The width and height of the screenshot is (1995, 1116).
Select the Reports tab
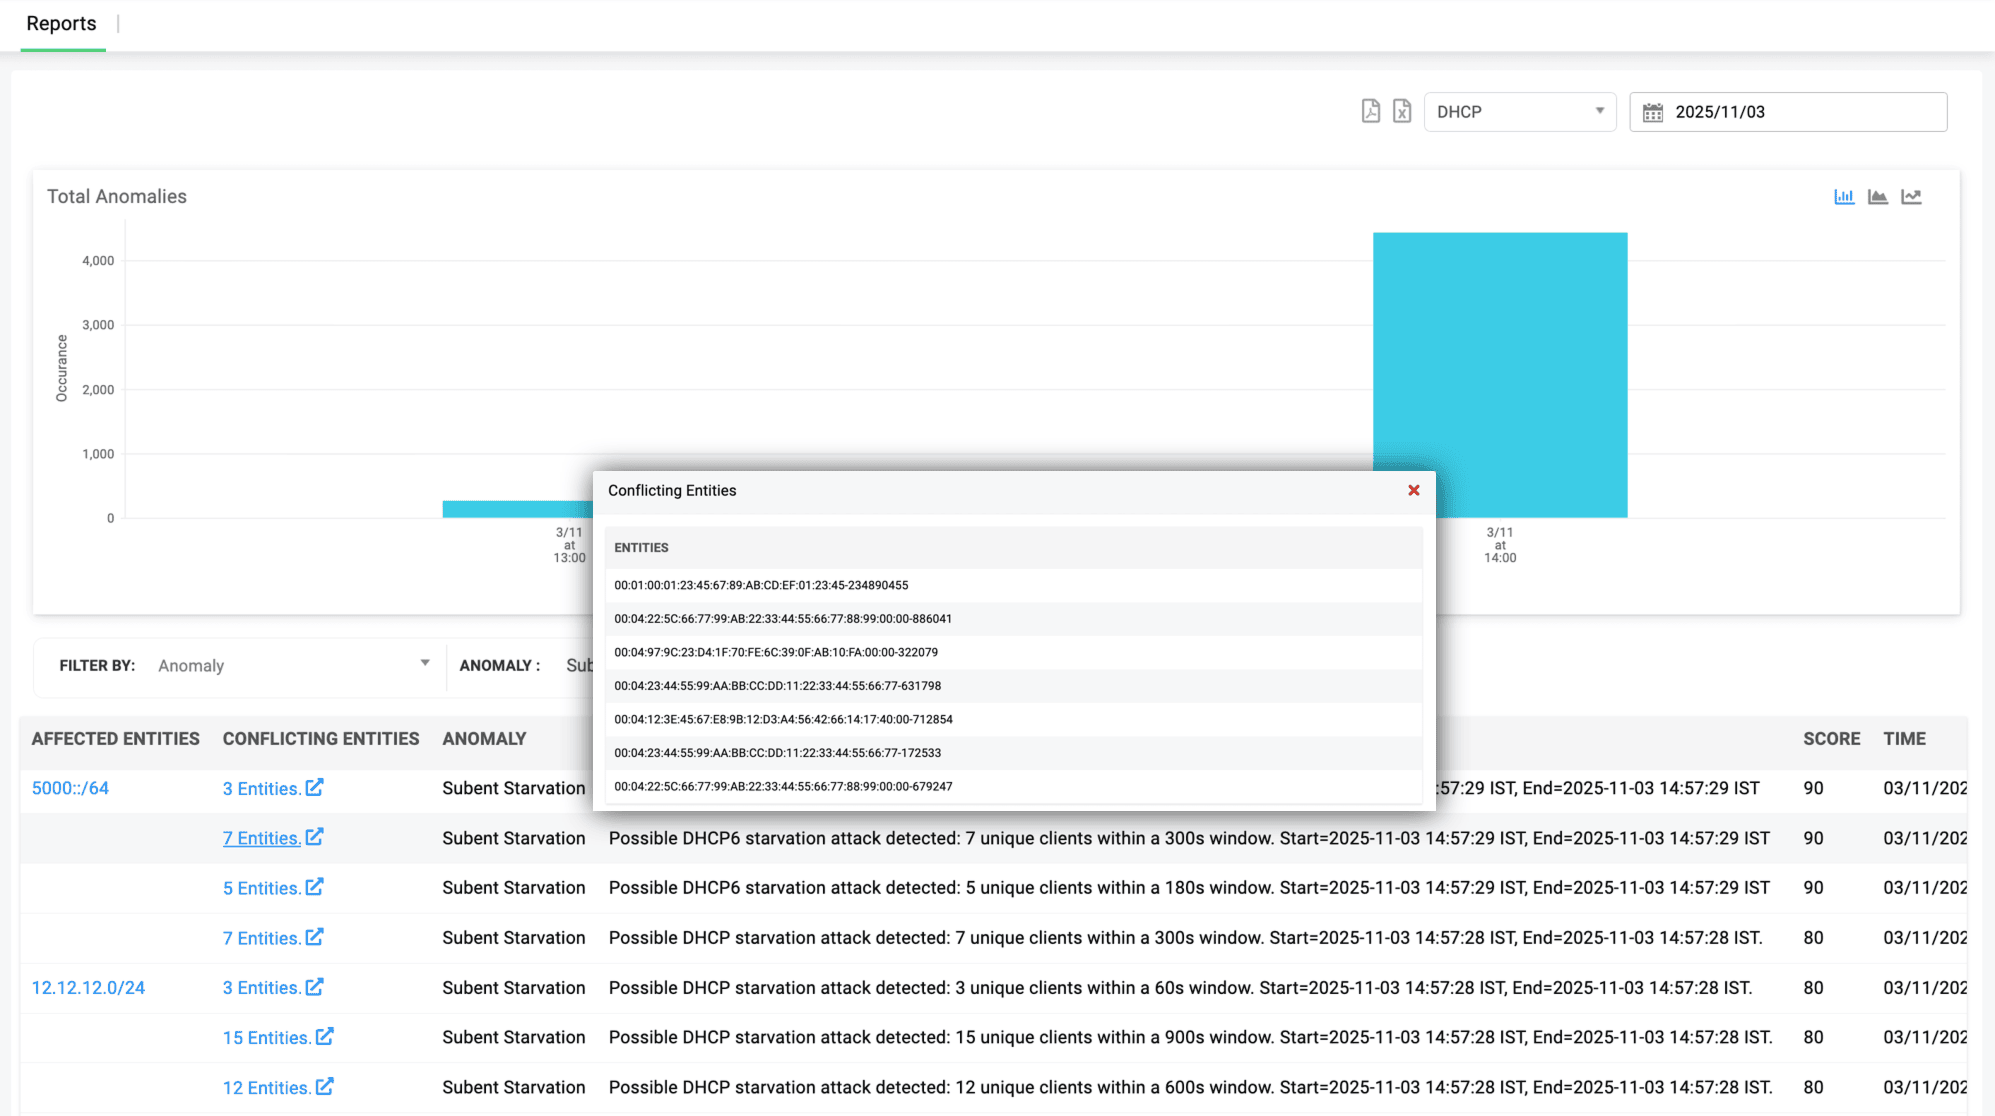(62, 24)
